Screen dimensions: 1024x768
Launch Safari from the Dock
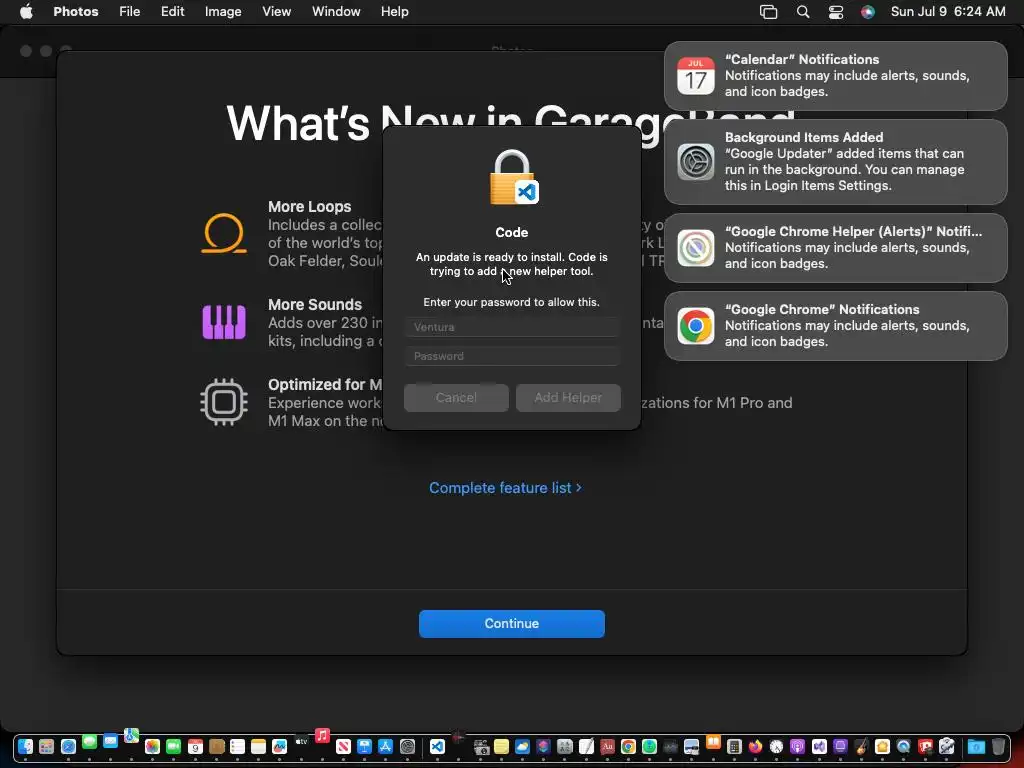coord(68,746)
